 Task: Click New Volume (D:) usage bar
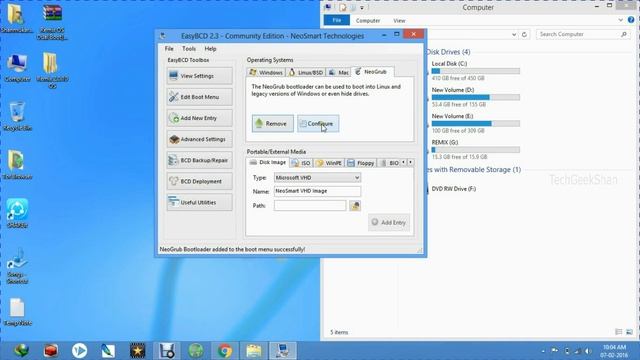point(476,97)
